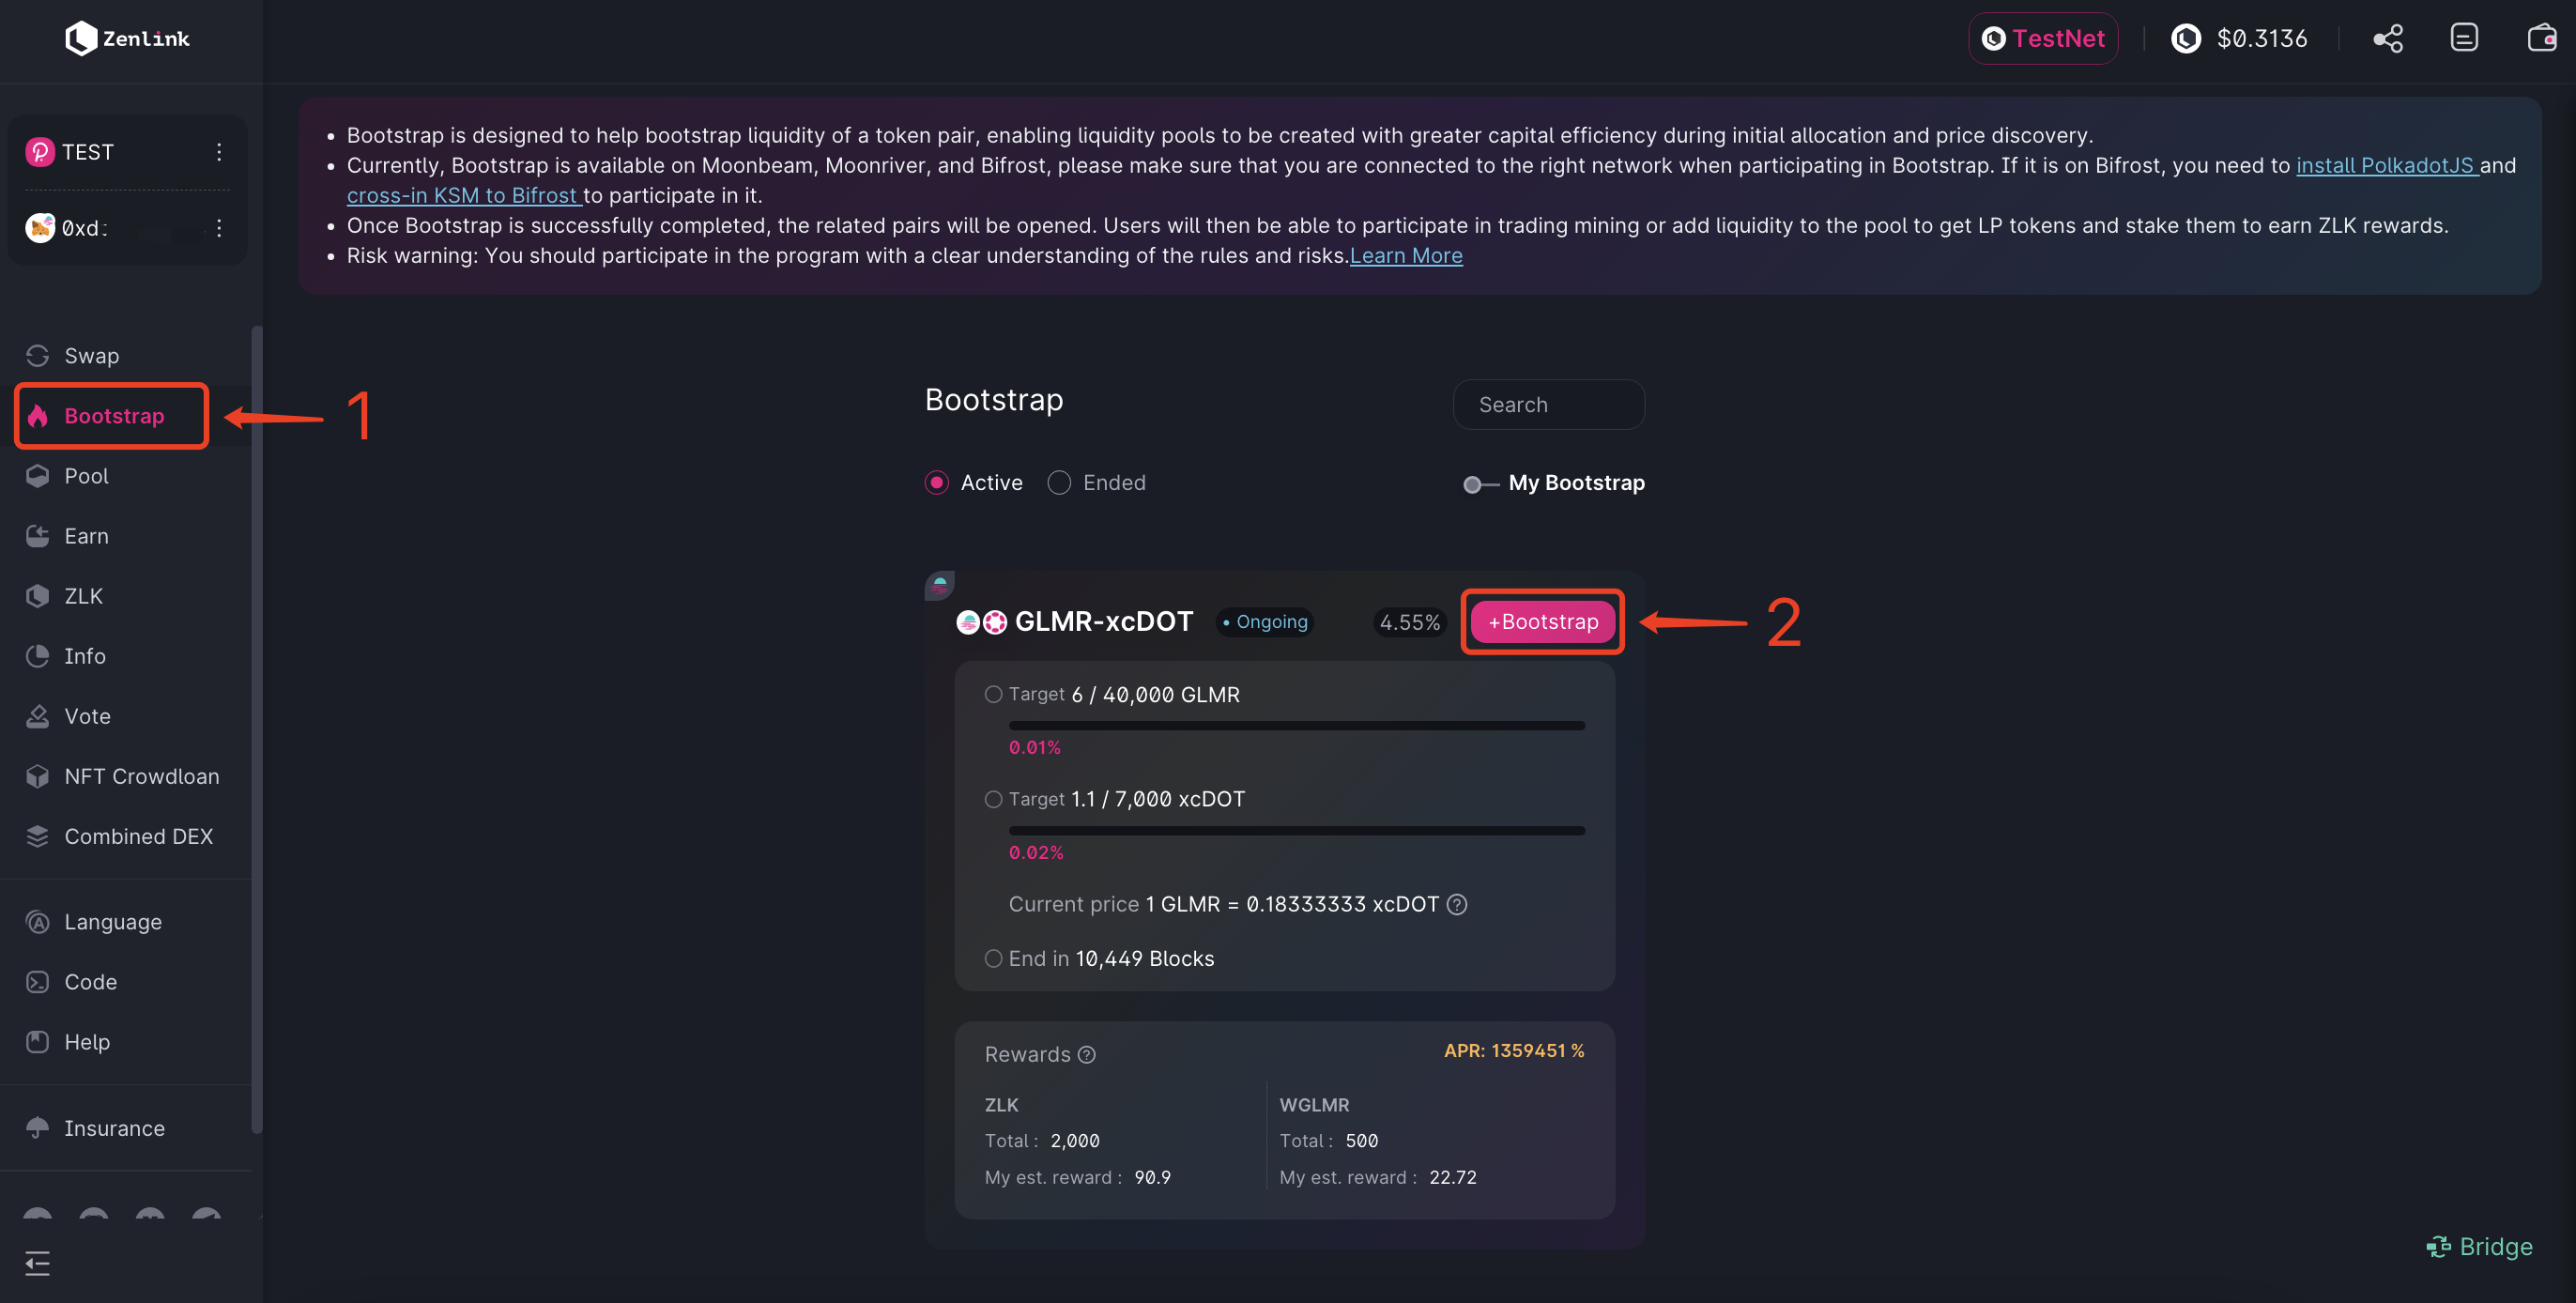Click the Bootstrap Search field
Viewport: 2576px width, 1303px height.
(x=1548, y=404)
